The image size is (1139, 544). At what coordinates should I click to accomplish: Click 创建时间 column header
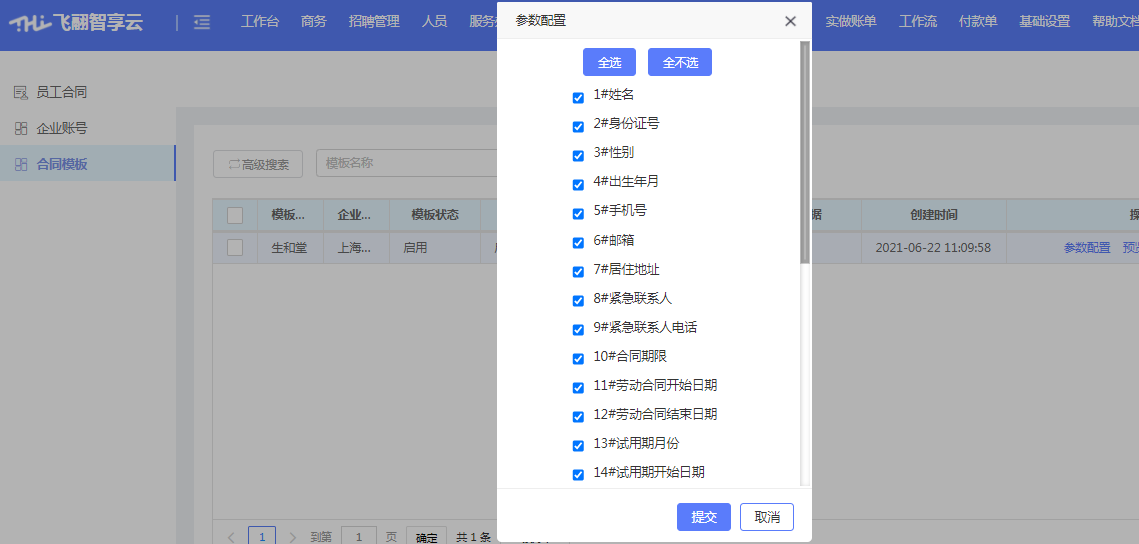933,215
